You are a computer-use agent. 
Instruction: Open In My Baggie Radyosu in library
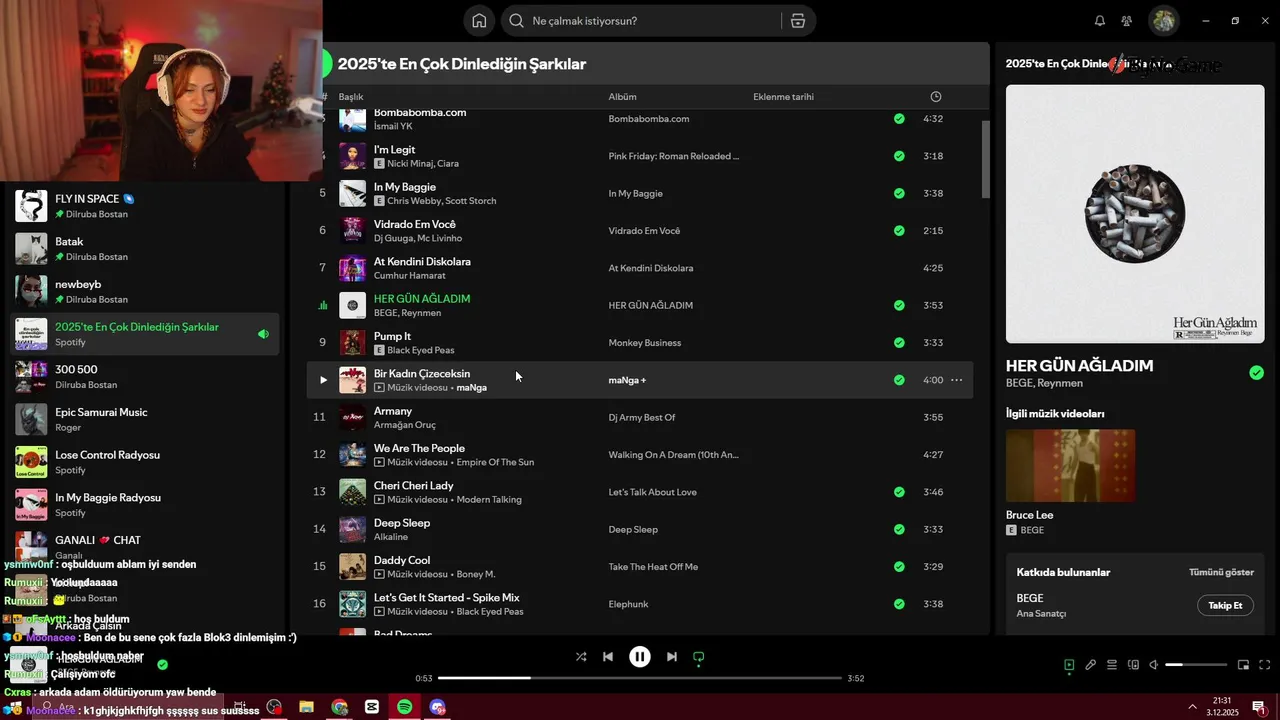(145, 505)
